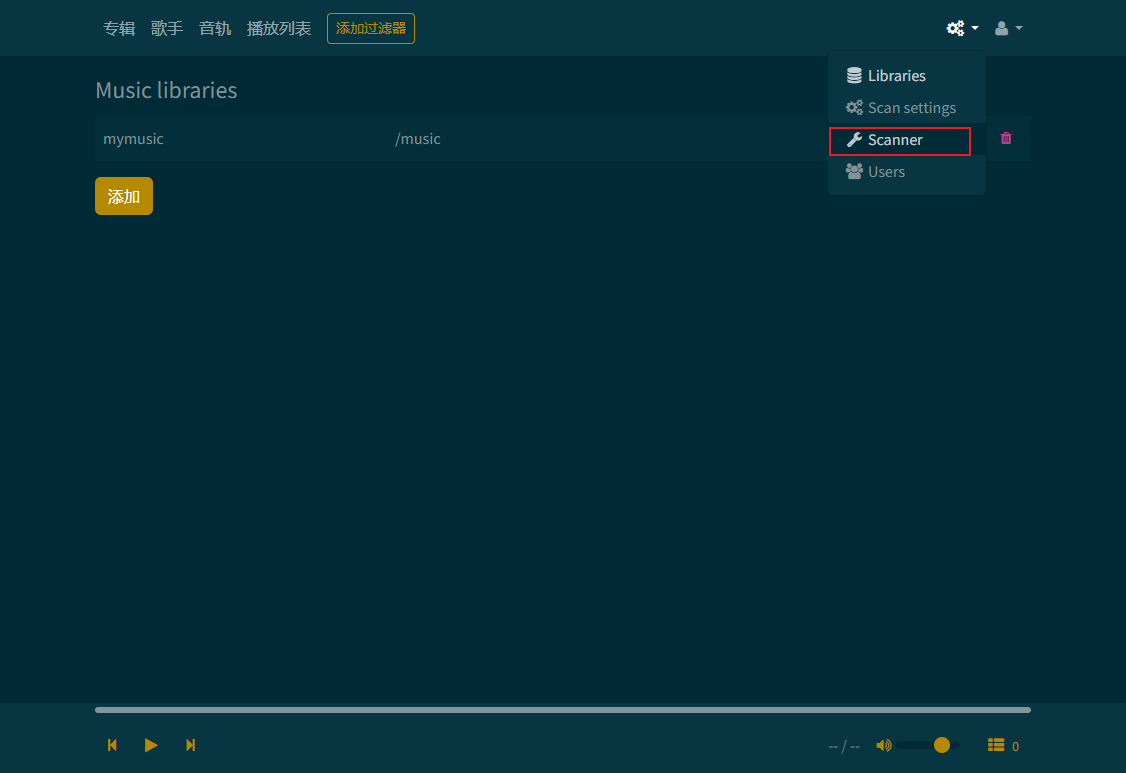Delete the mymusic library with the trash icon
1126x773 pixels.
pyautogui.click(x=1006, y=138)
